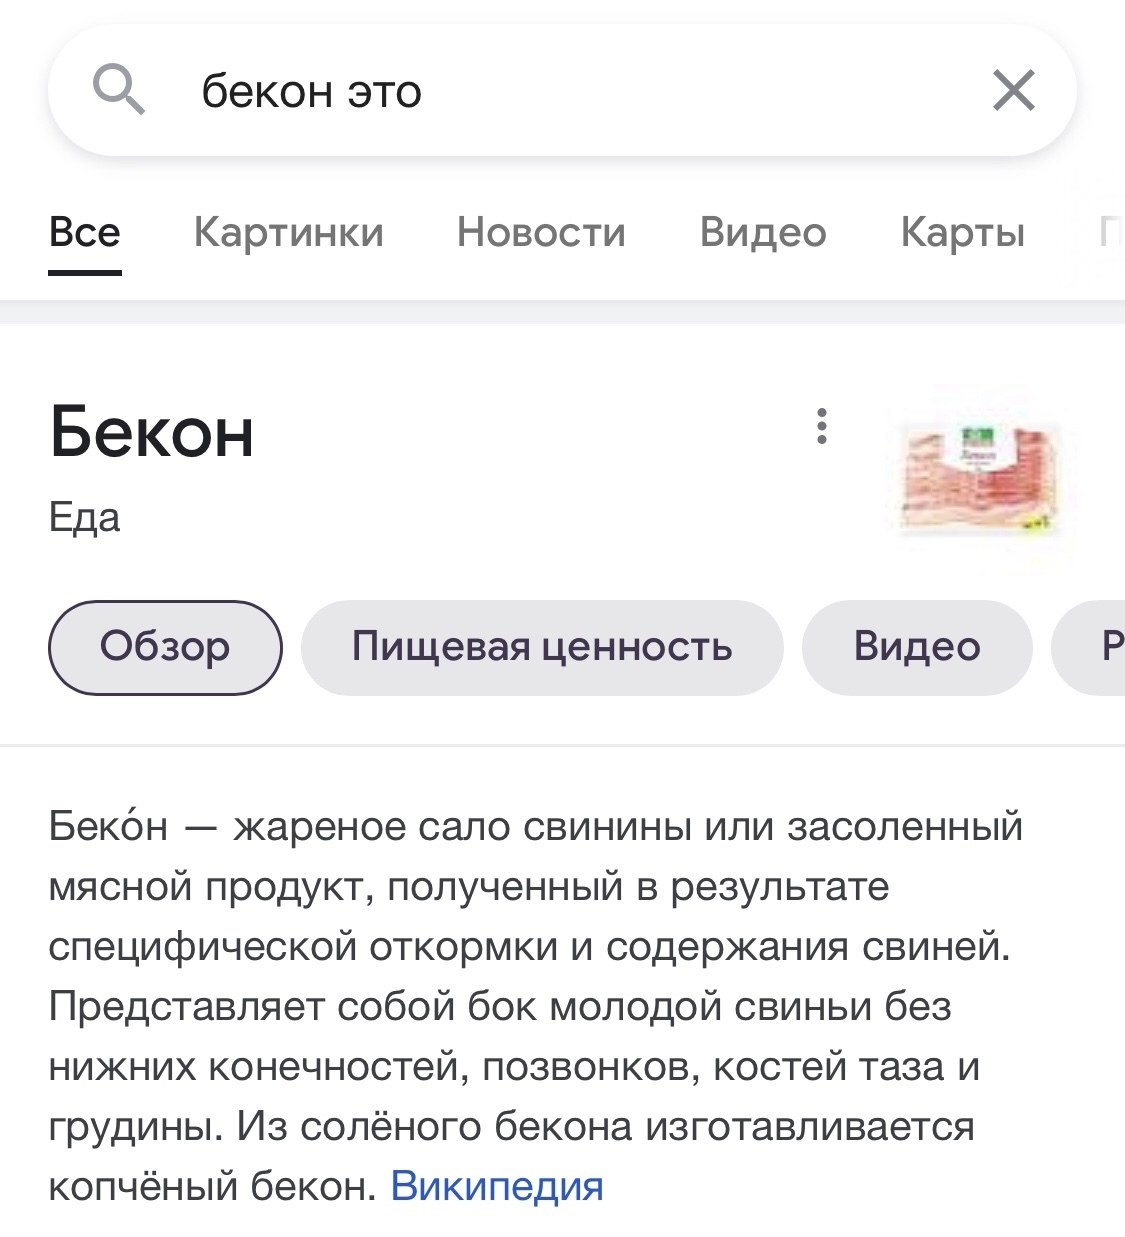
Task: Select the Видео tab in search navigation
Action: (763, 233)
